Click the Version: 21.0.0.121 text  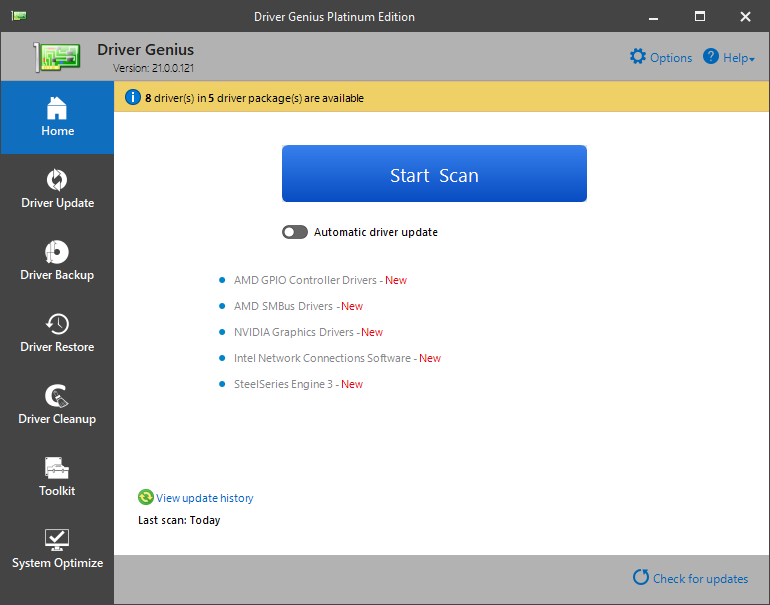pos(153,68)
